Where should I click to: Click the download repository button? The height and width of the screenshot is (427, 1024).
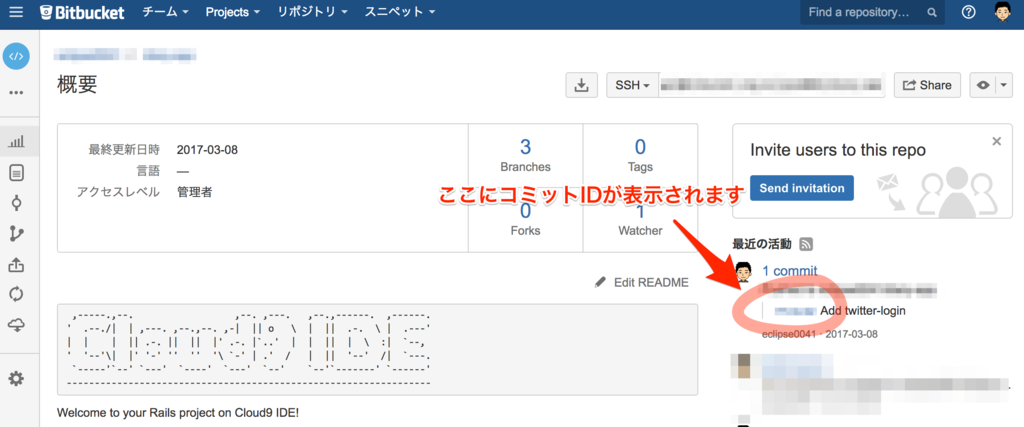click(581, 86)
